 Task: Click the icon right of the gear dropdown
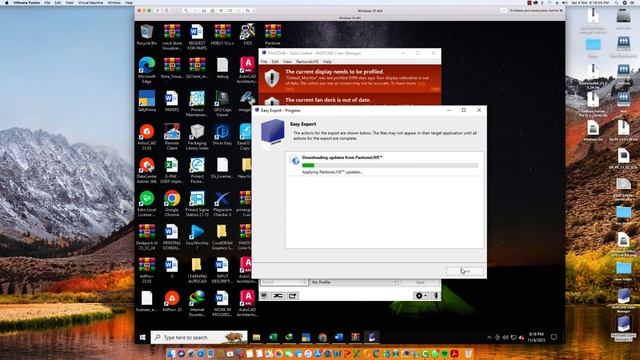(x=436, y=296)
